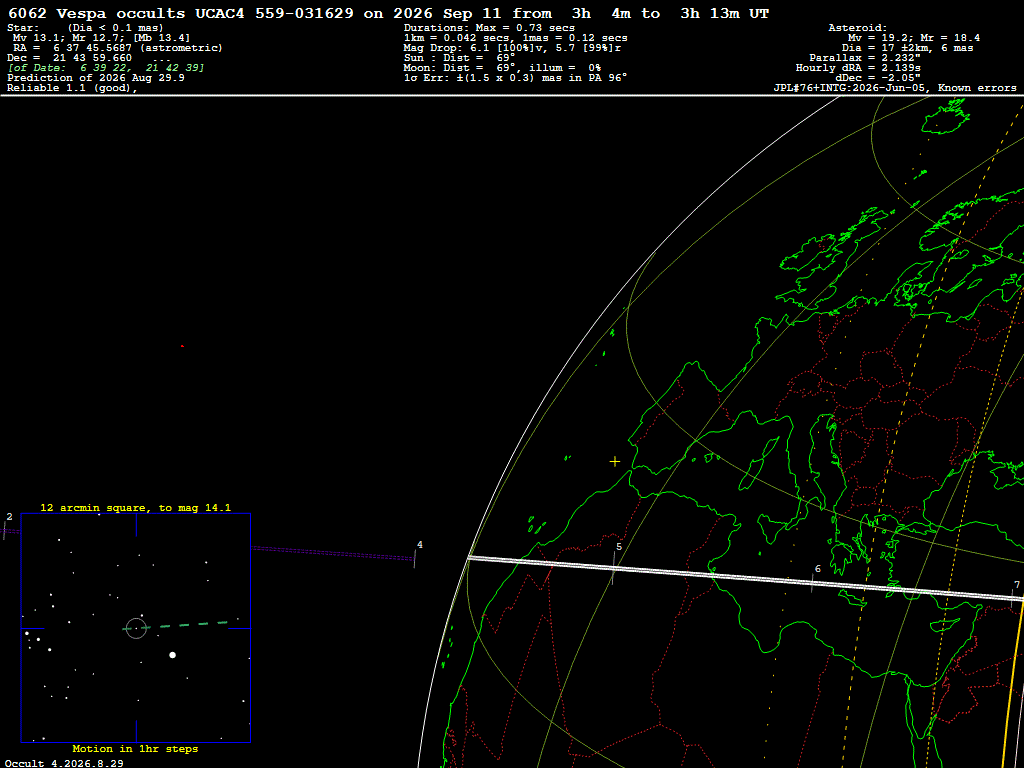Click the 'Reliable 1.1 (good)' text
The image size is (1024, 768).
[72, 88]
